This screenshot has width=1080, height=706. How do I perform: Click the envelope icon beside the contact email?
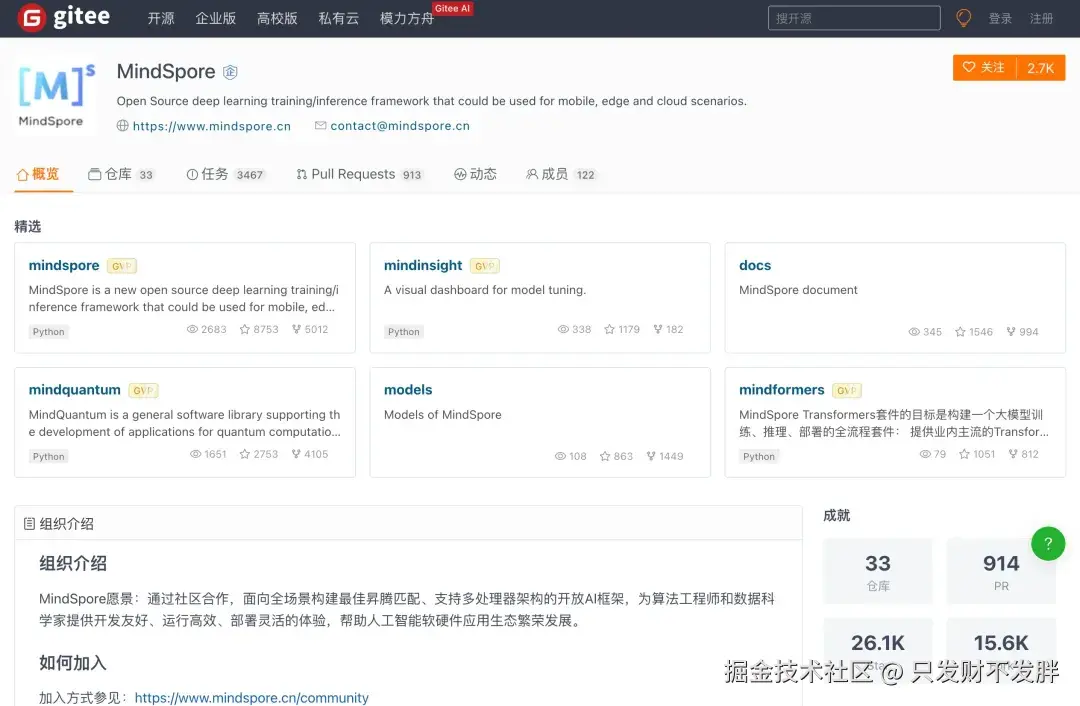coord(321,125)
